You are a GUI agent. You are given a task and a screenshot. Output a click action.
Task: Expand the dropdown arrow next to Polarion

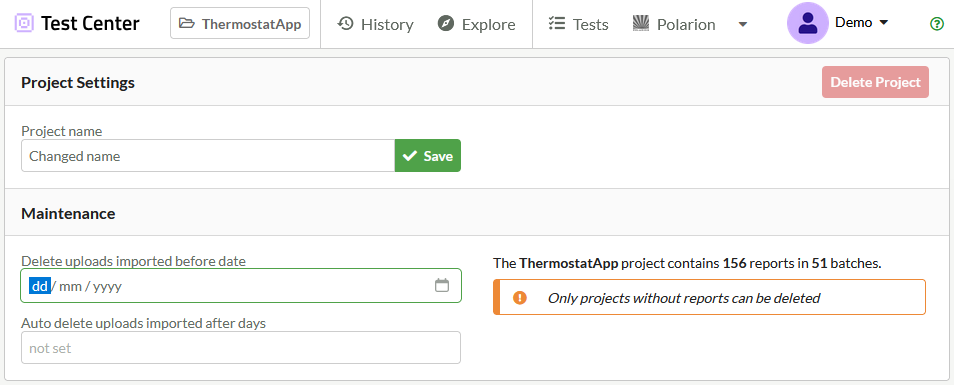(742, 24)
